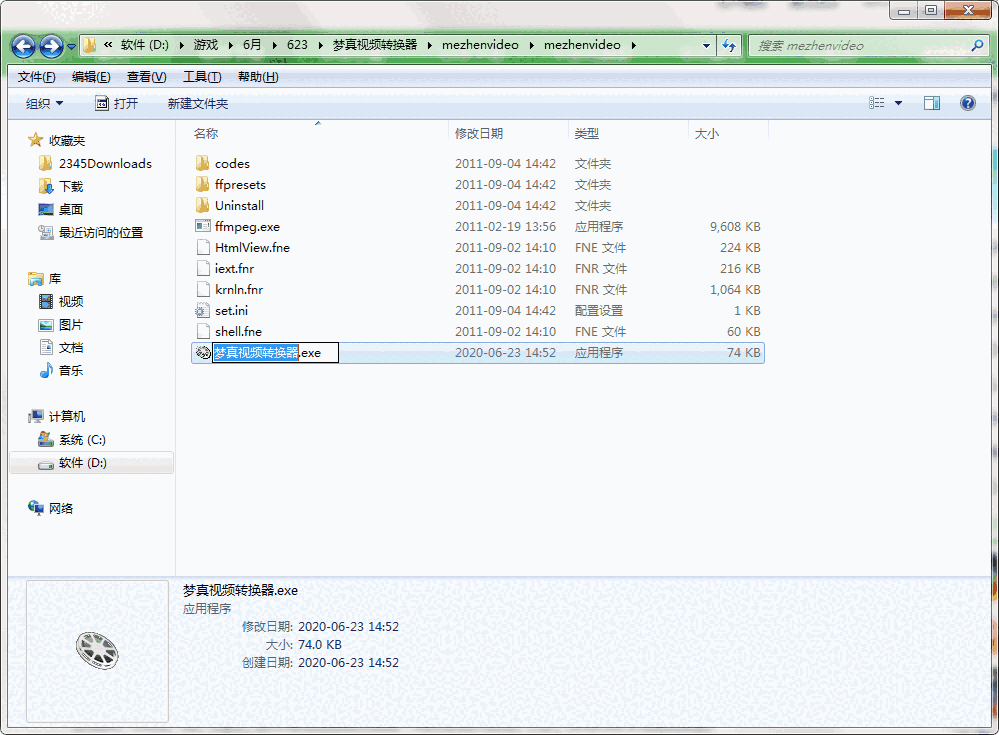
Task: Expand breadcrumb arrow after 623
Action: click(x=320, y=45)
